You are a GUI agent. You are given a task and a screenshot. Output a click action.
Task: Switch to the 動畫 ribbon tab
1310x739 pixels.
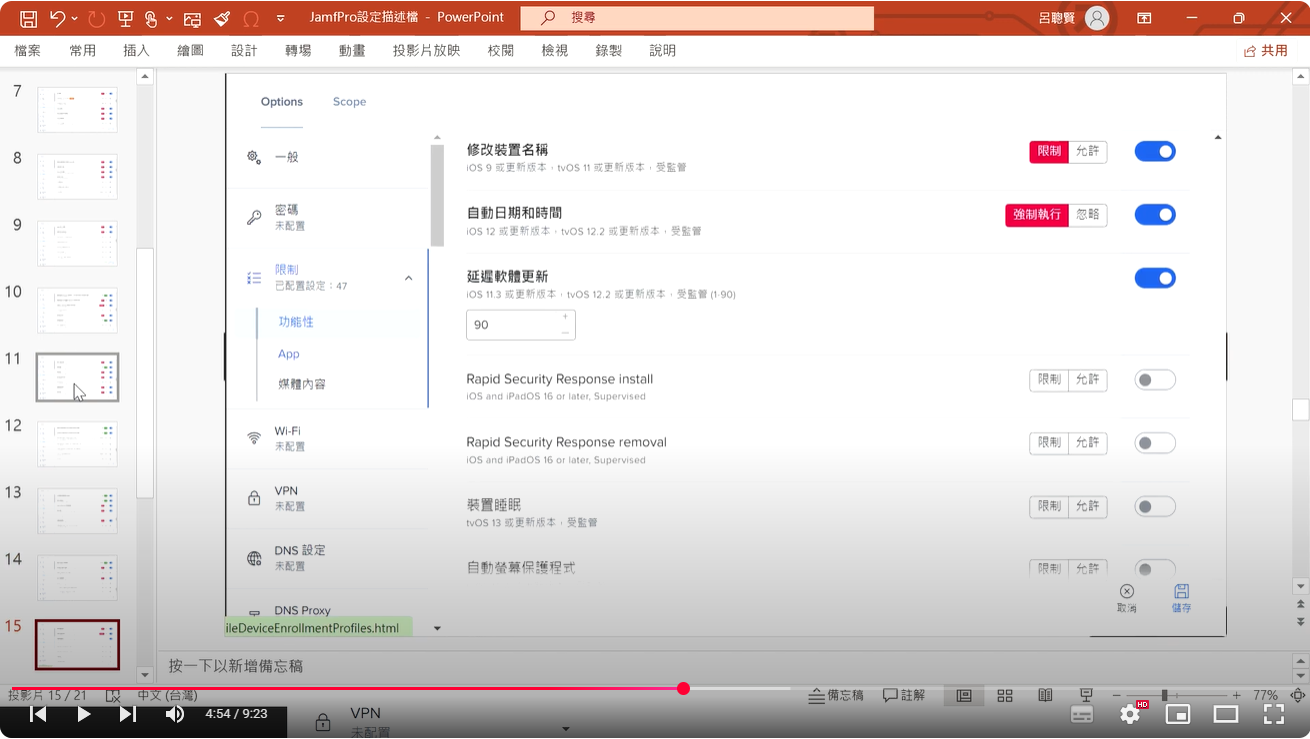click(352, 50)
